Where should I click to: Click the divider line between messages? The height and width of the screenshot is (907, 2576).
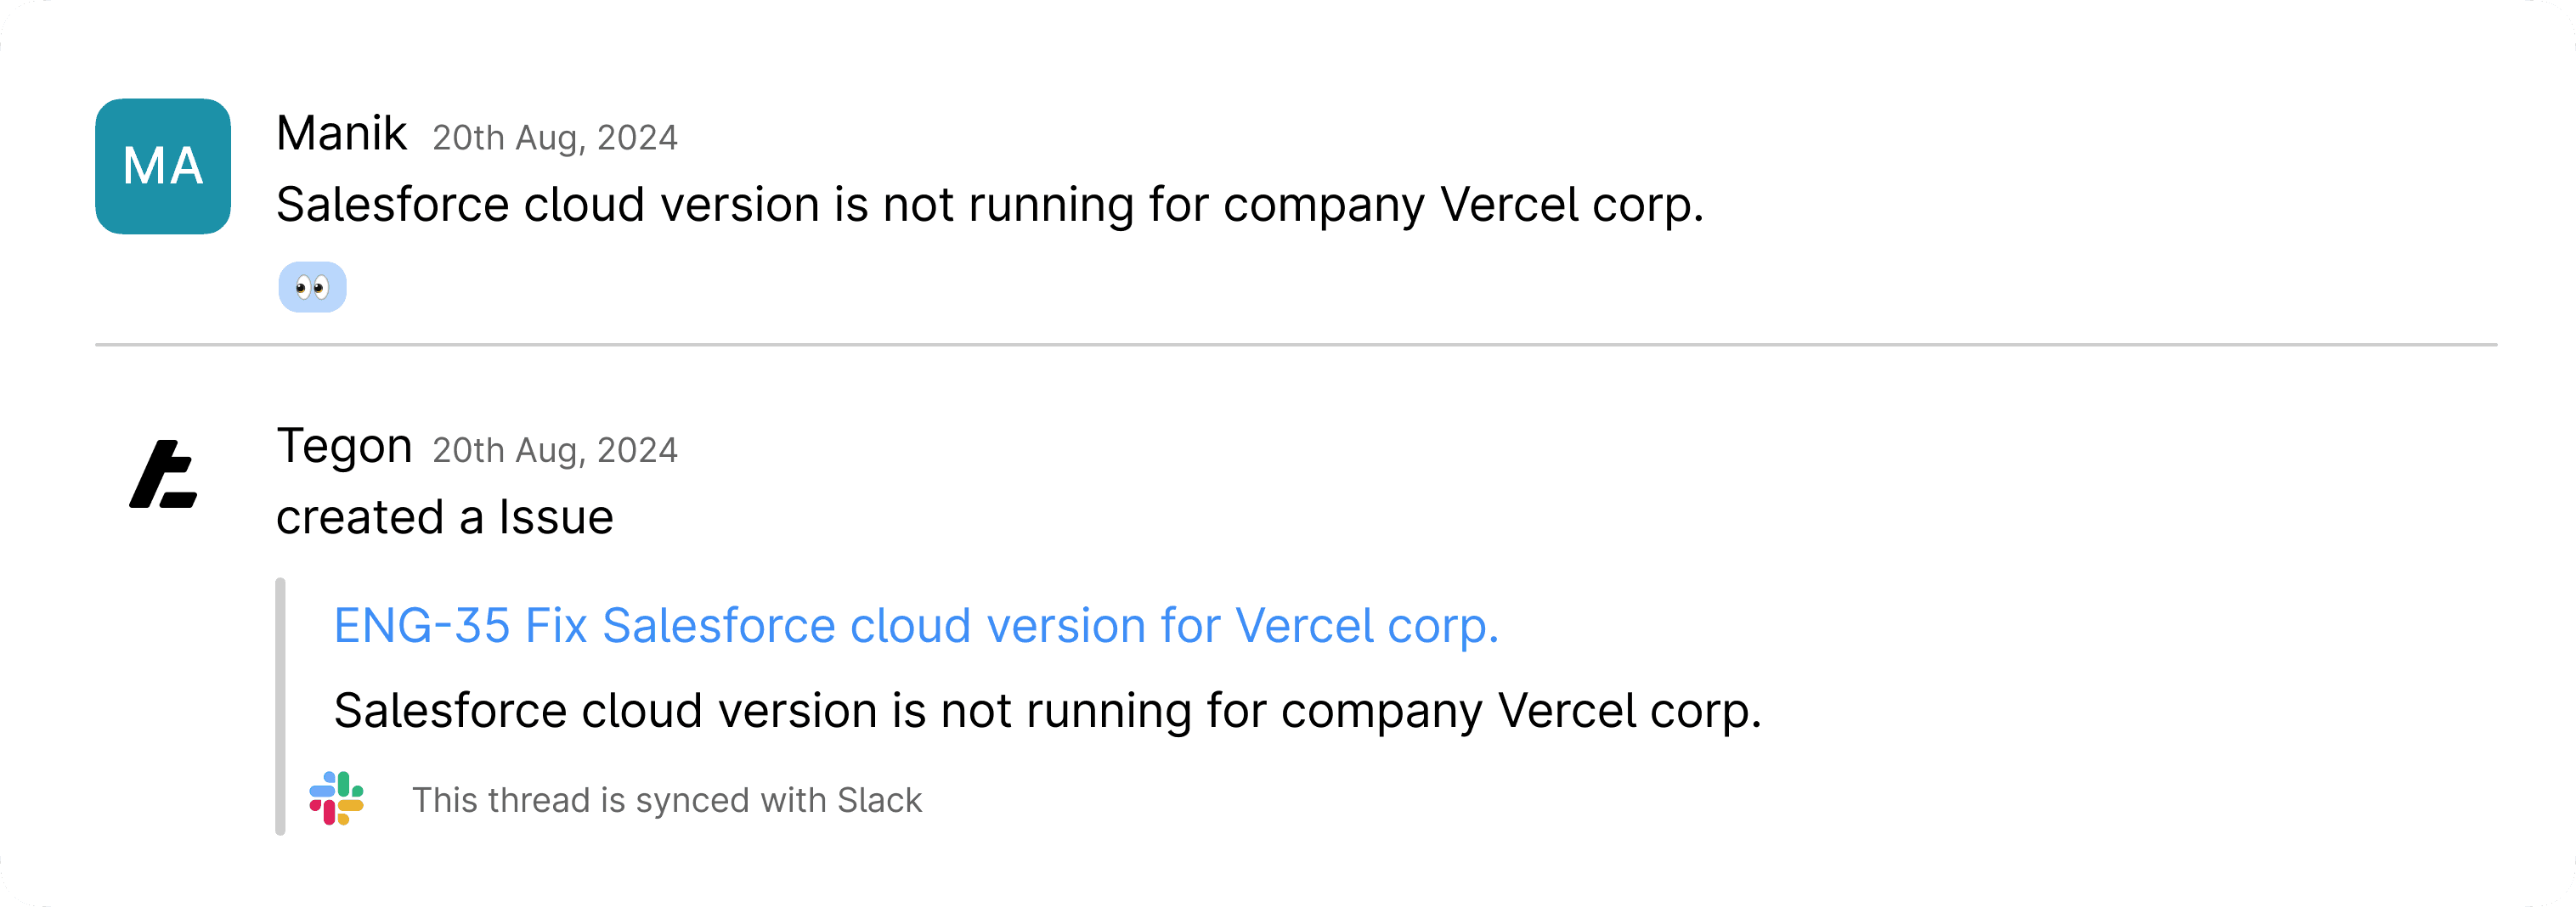tap(1296, 345)
